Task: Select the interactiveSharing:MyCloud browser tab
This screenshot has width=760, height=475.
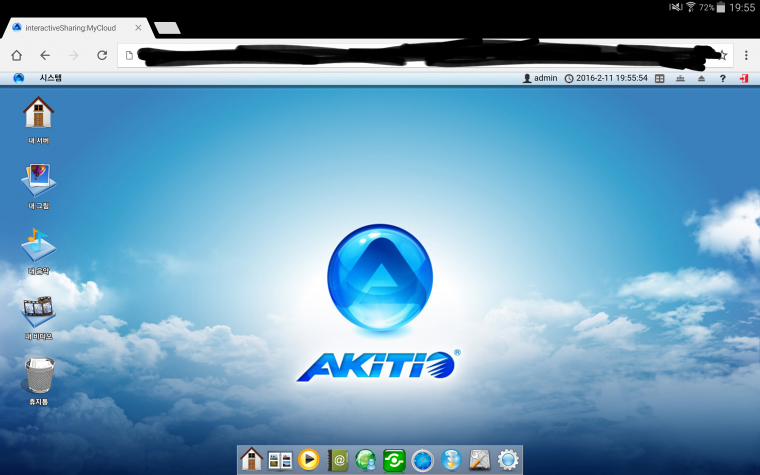Action: click(78, 28)
